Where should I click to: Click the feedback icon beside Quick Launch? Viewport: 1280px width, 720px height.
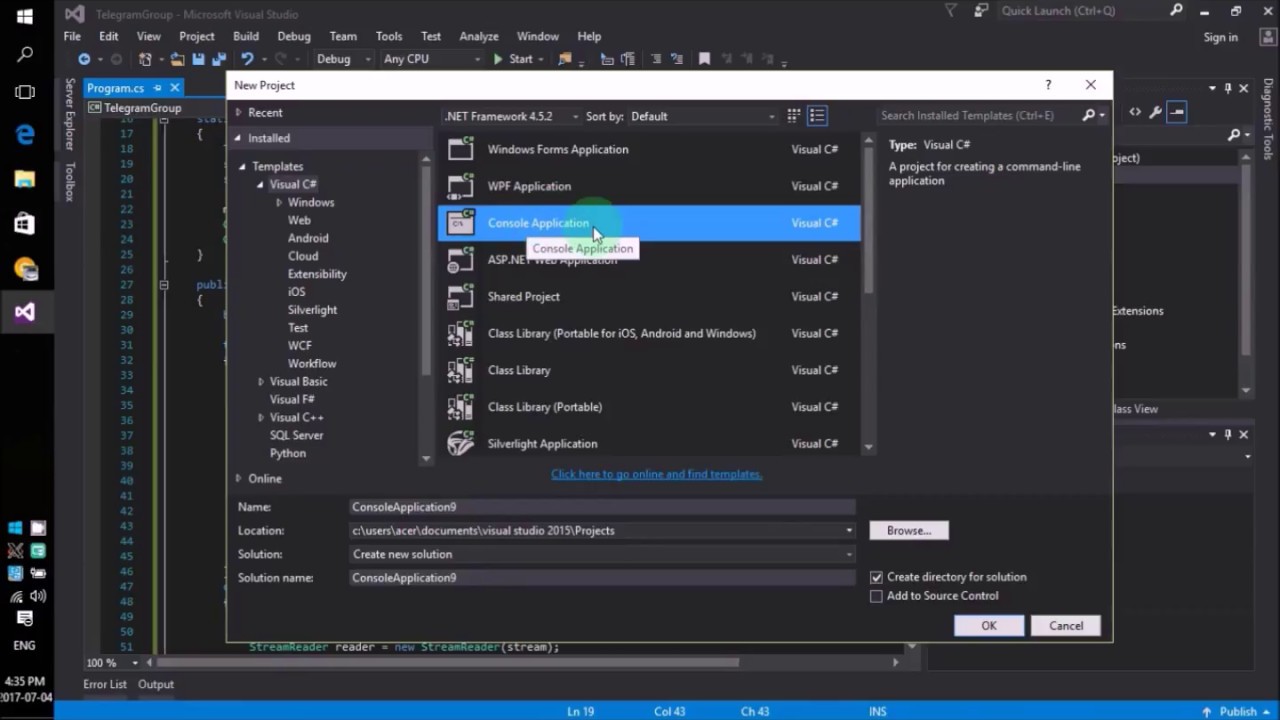point(981,11)
